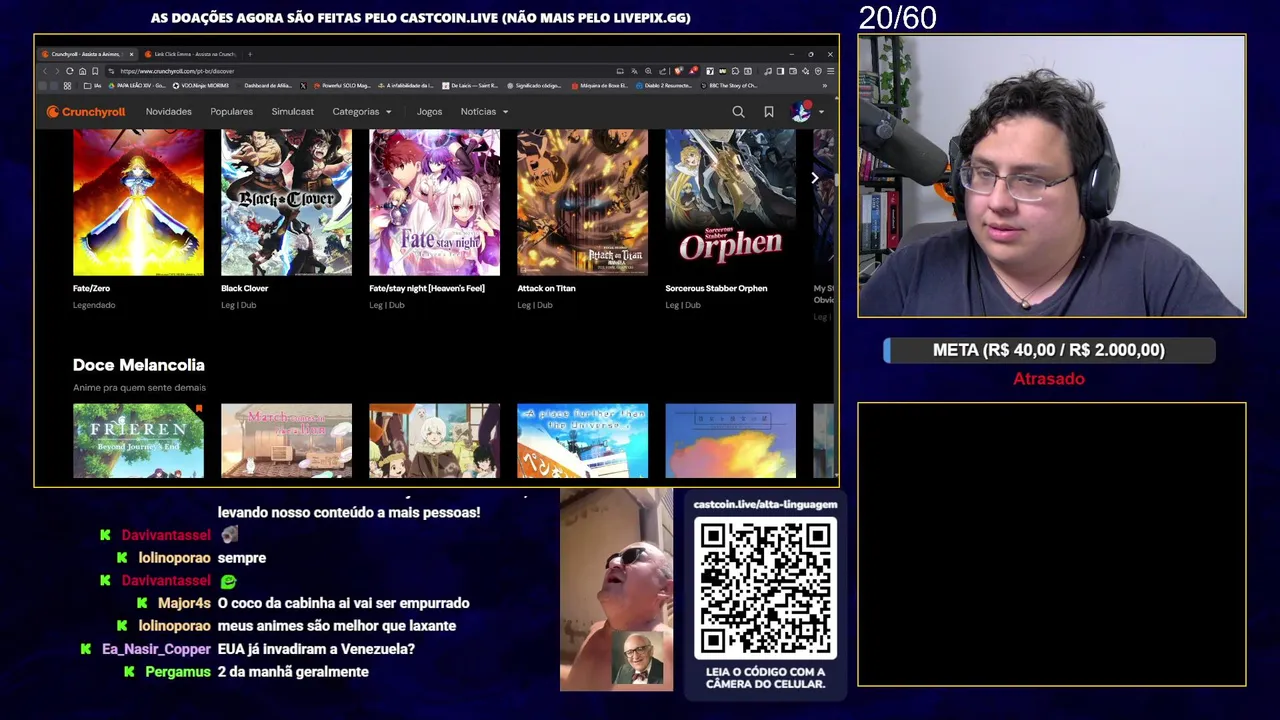Open the Brave Shields lion icon
The height and width of the screenshot is (720, 1280).
678,71
